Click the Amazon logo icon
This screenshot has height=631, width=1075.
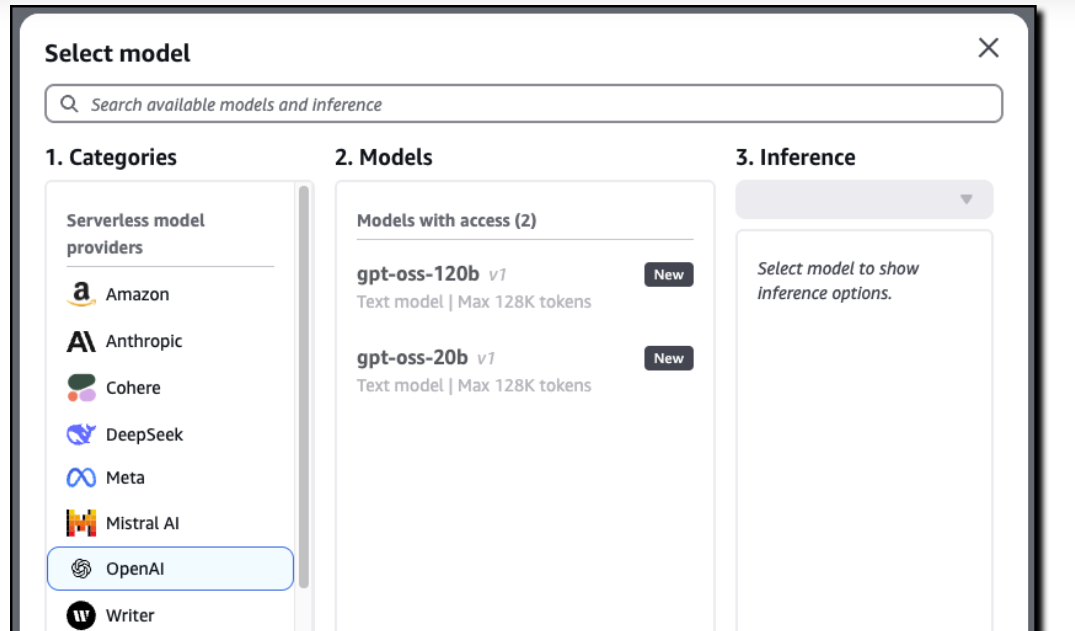click(81, 294)
